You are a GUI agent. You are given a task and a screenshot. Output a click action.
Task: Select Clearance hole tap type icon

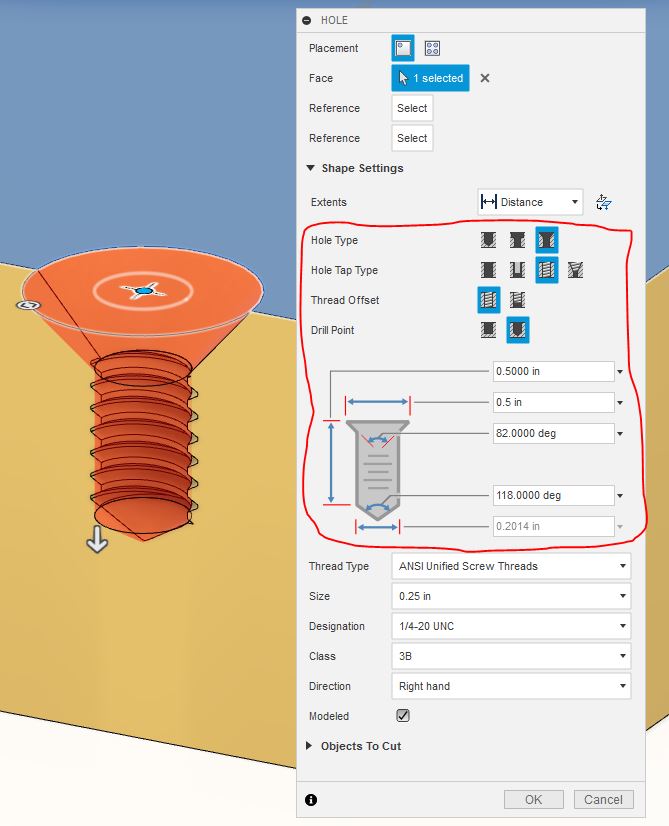click(517, 270)
